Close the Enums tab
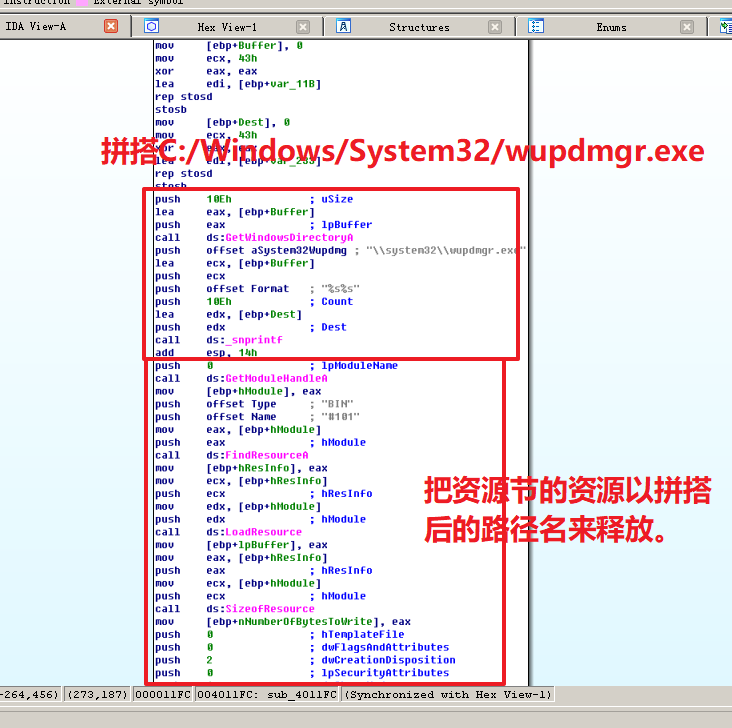This screenshot has width=732, height=728. point(687,27)
